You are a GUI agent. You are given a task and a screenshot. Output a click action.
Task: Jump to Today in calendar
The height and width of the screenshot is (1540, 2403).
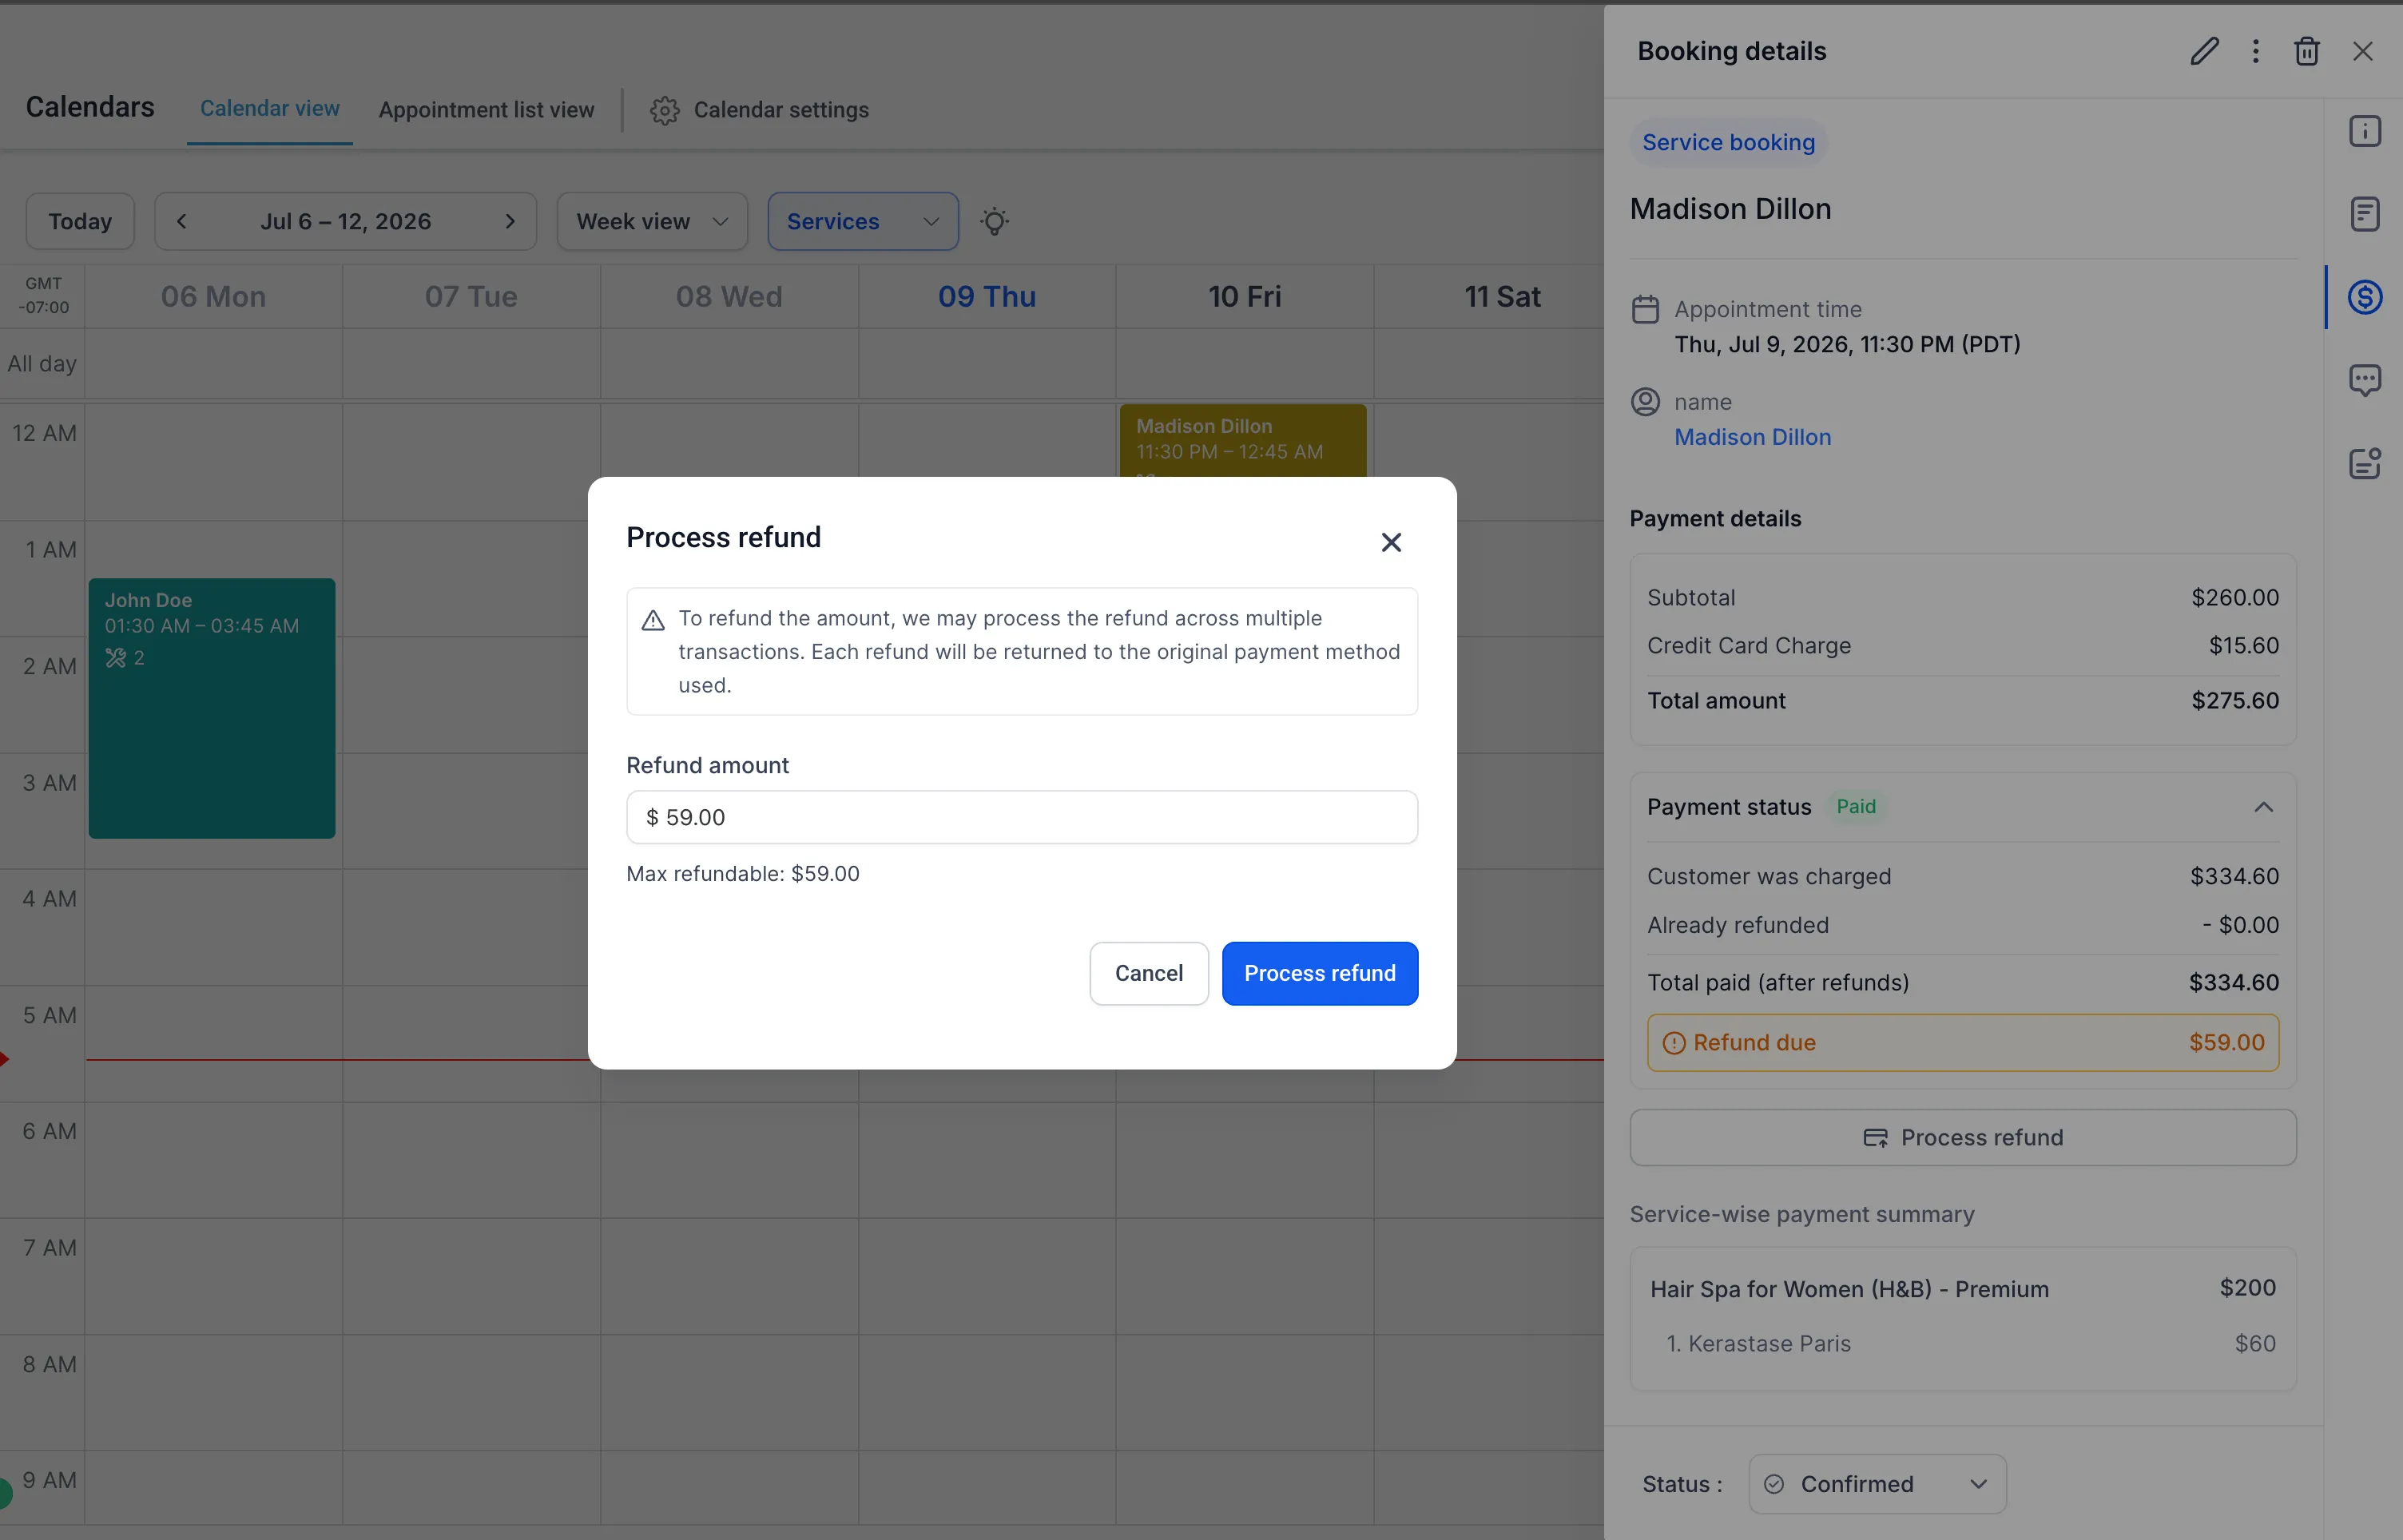[x=80, y=221]
